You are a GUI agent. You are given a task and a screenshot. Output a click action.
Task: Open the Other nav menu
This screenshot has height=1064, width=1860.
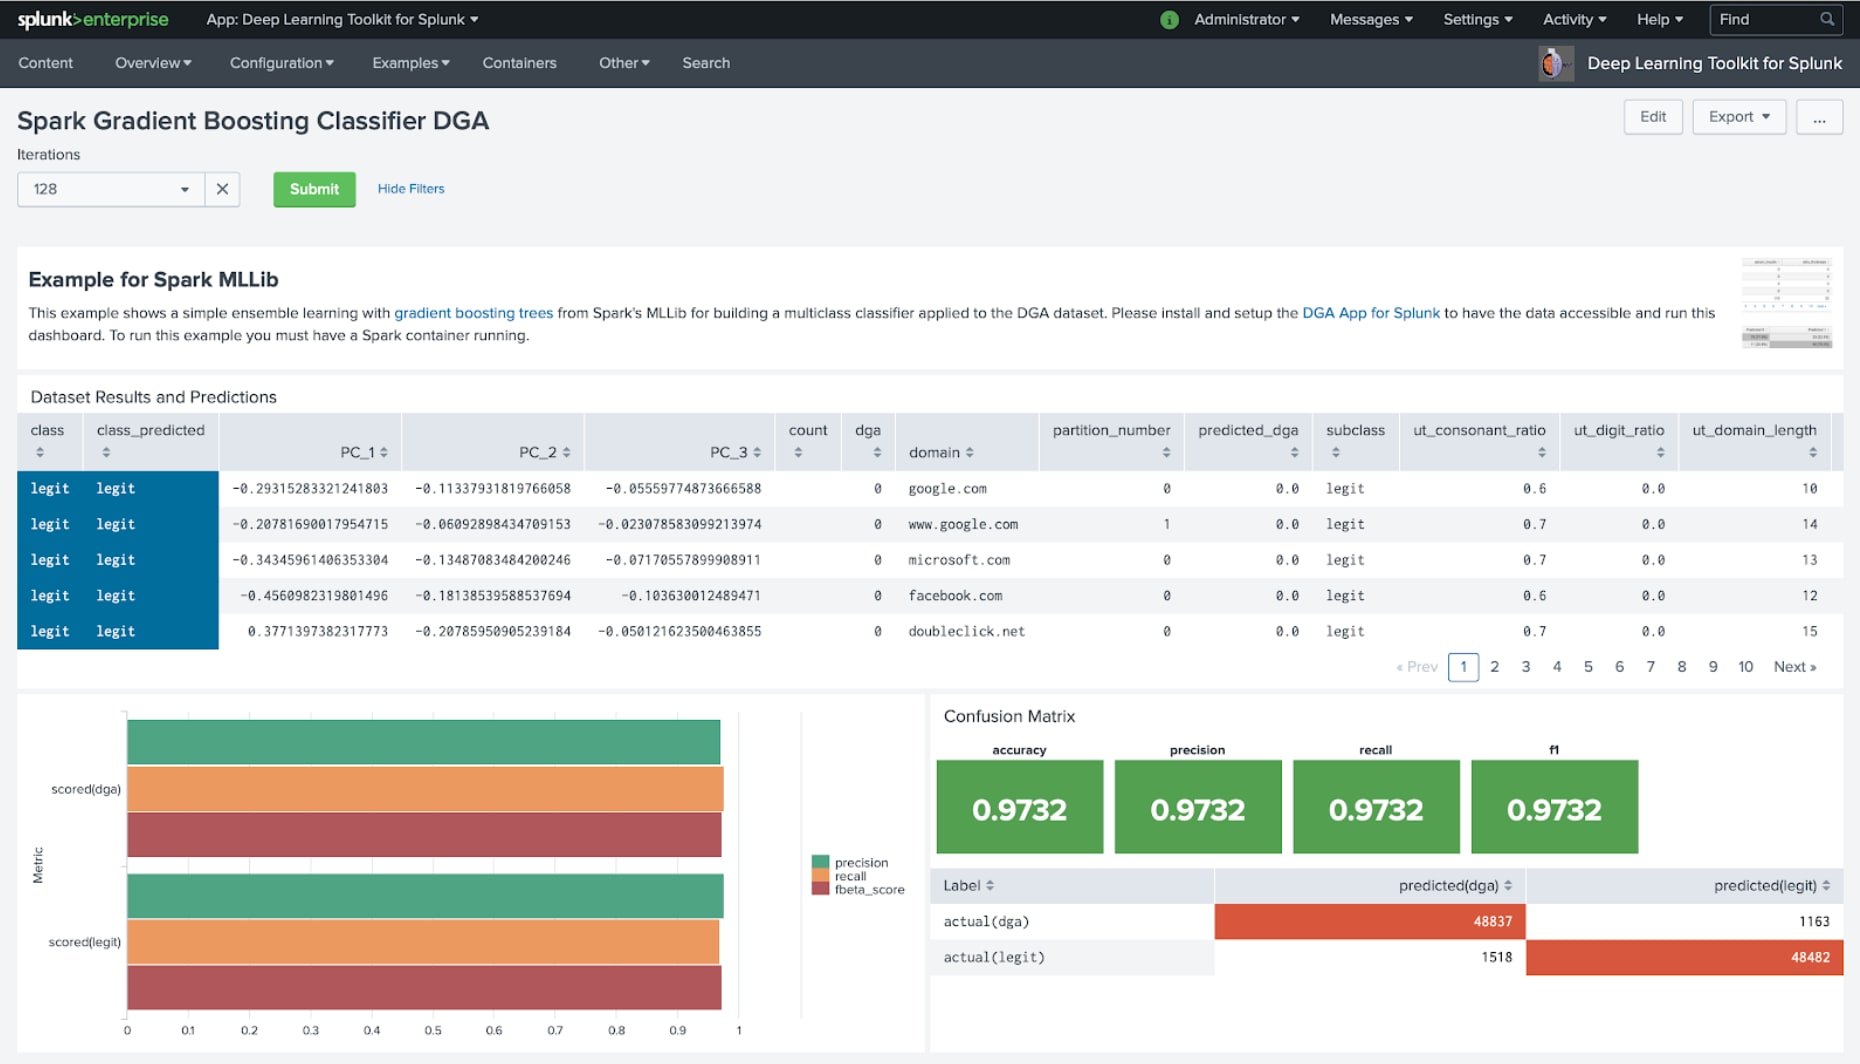coord(624,63)
